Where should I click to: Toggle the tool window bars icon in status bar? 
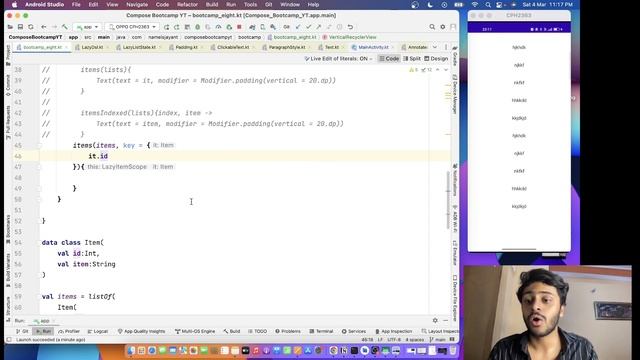[9, 340]
